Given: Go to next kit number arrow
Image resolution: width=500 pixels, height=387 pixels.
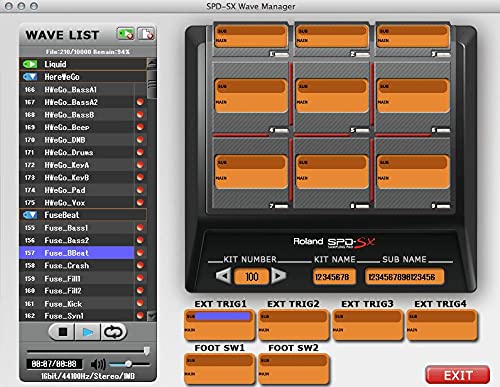Looking at the screenshot, I should click(x=279, y=276).
